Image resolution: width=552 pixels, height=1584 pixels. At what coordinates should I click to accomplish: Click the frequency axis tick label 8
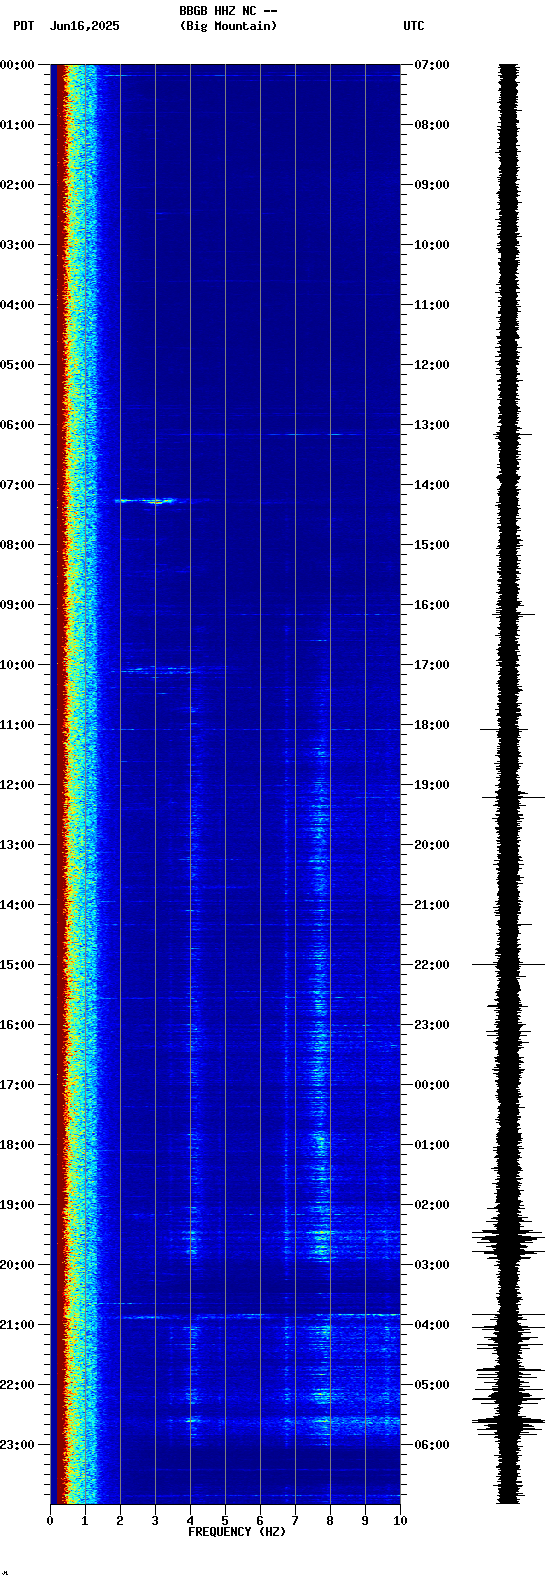pos(330,1521)
